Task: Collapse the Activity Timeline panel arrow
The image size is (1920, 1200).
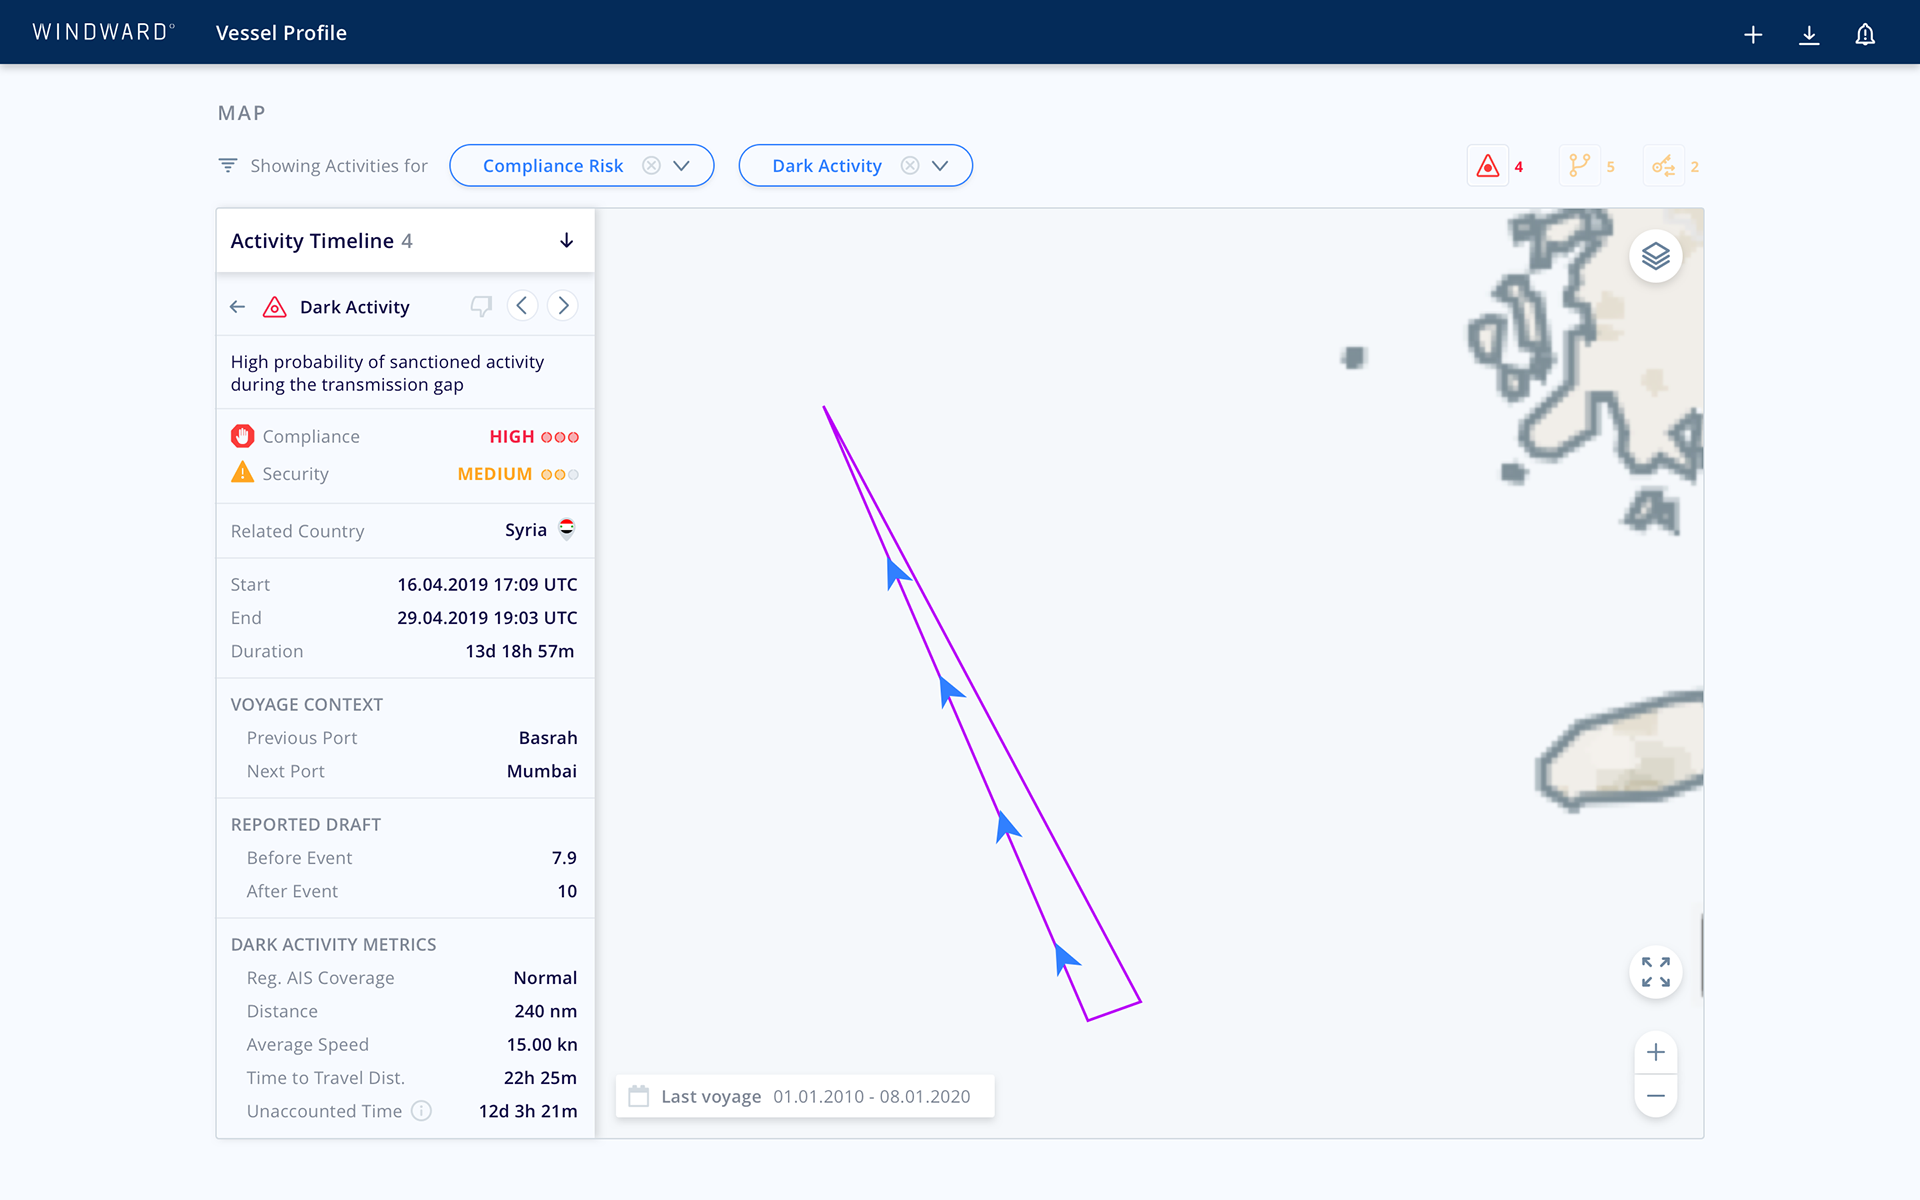Action: point(566,241)
